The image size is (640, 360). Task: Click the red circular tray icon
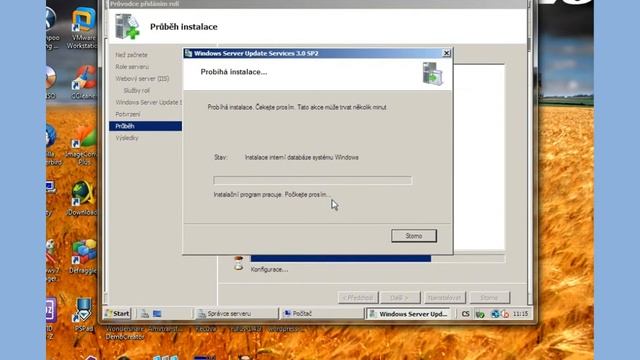(505, 314)
